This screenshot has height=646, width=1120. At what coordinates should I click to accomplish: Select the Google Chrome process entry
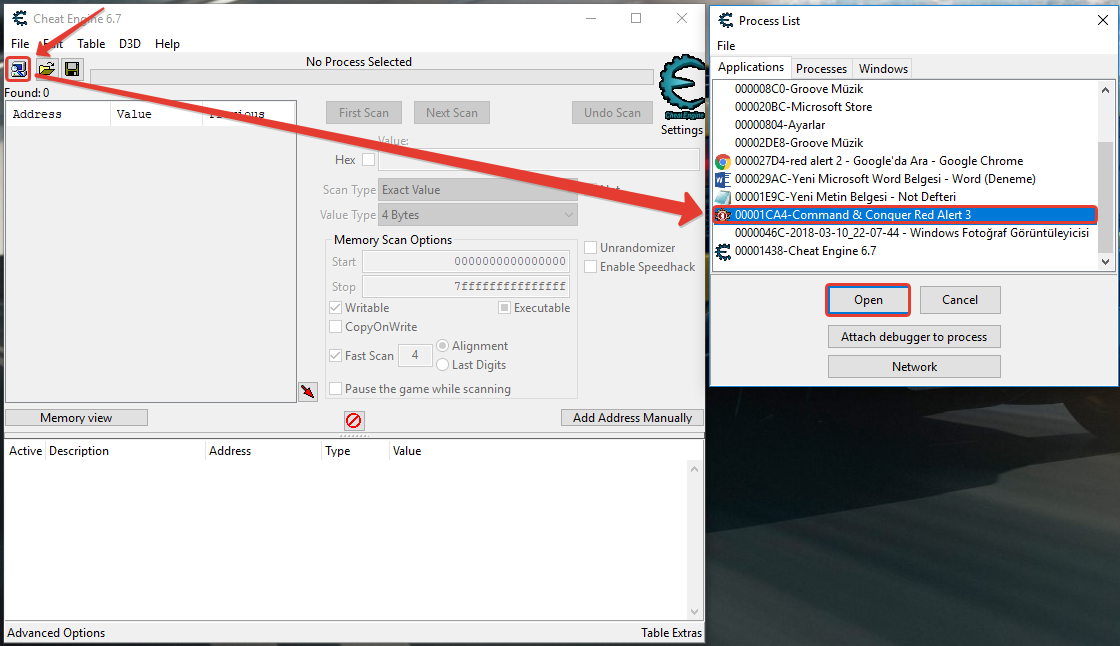tap(878, 161)
